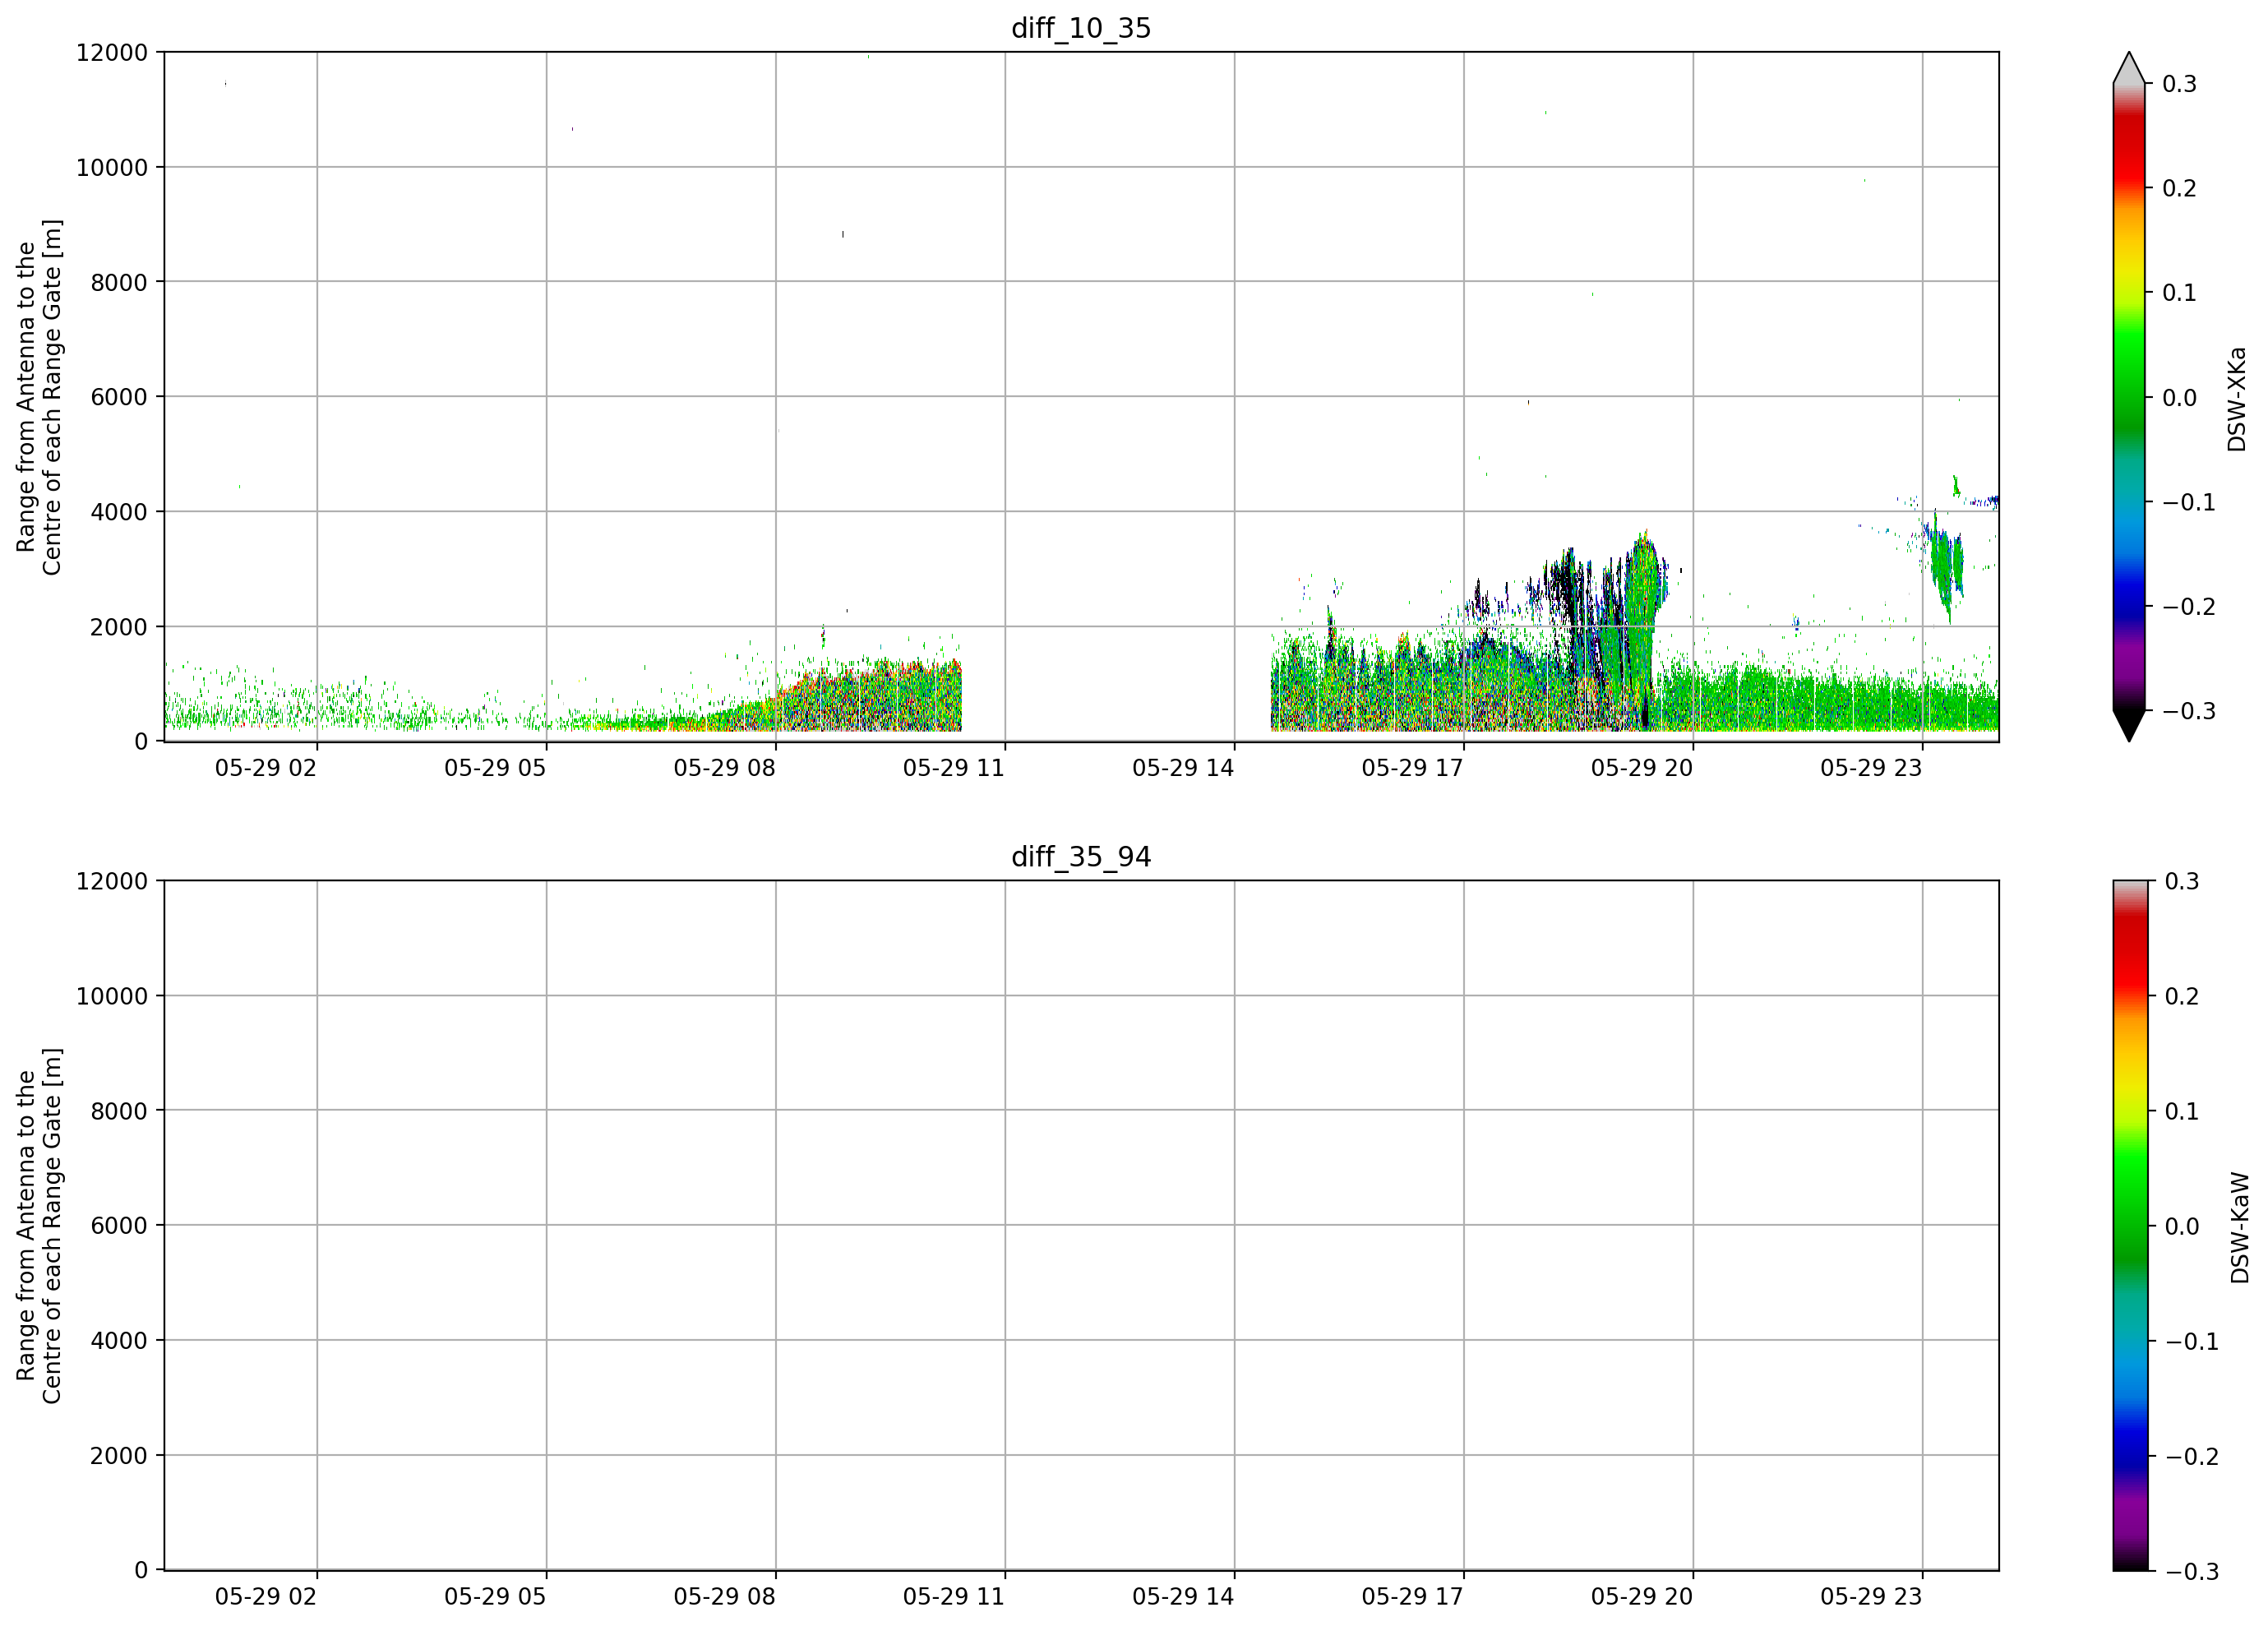Click the DSW-XKa colorbar gradient
Screen dimensions: 2268x1626
tap(2129, 397)
